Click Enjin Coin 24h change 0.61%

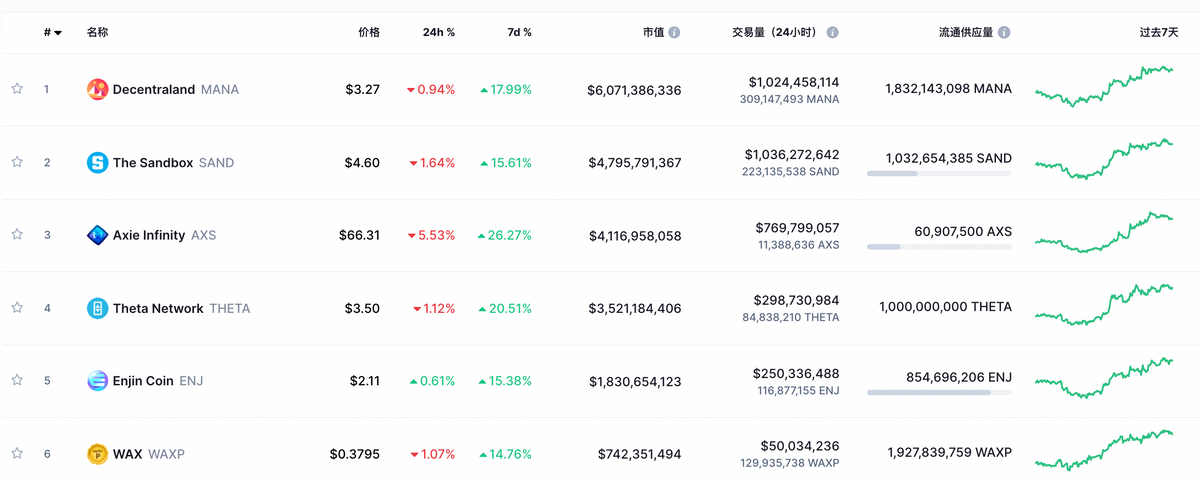tap(432, 382)
